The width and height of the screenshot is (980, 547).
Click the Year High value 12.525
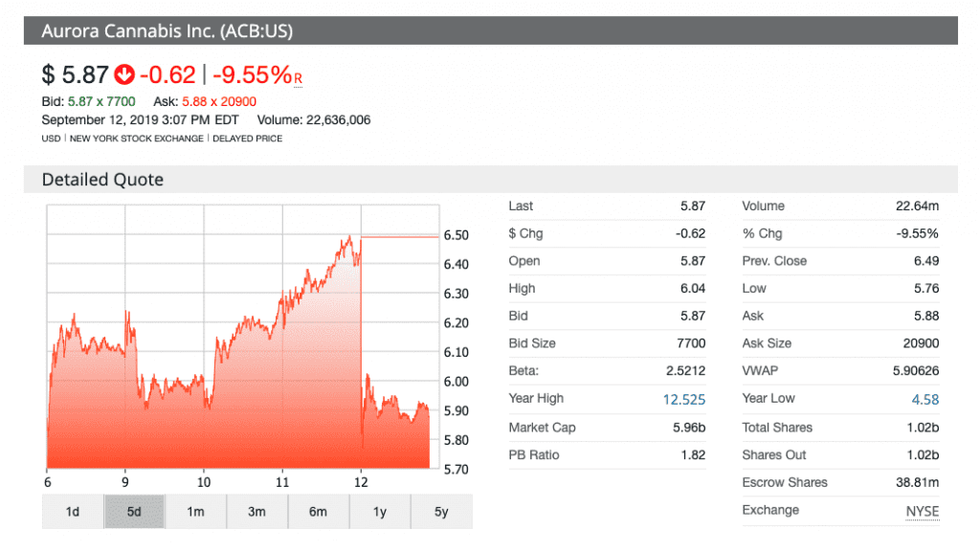(x=684, y=399)
